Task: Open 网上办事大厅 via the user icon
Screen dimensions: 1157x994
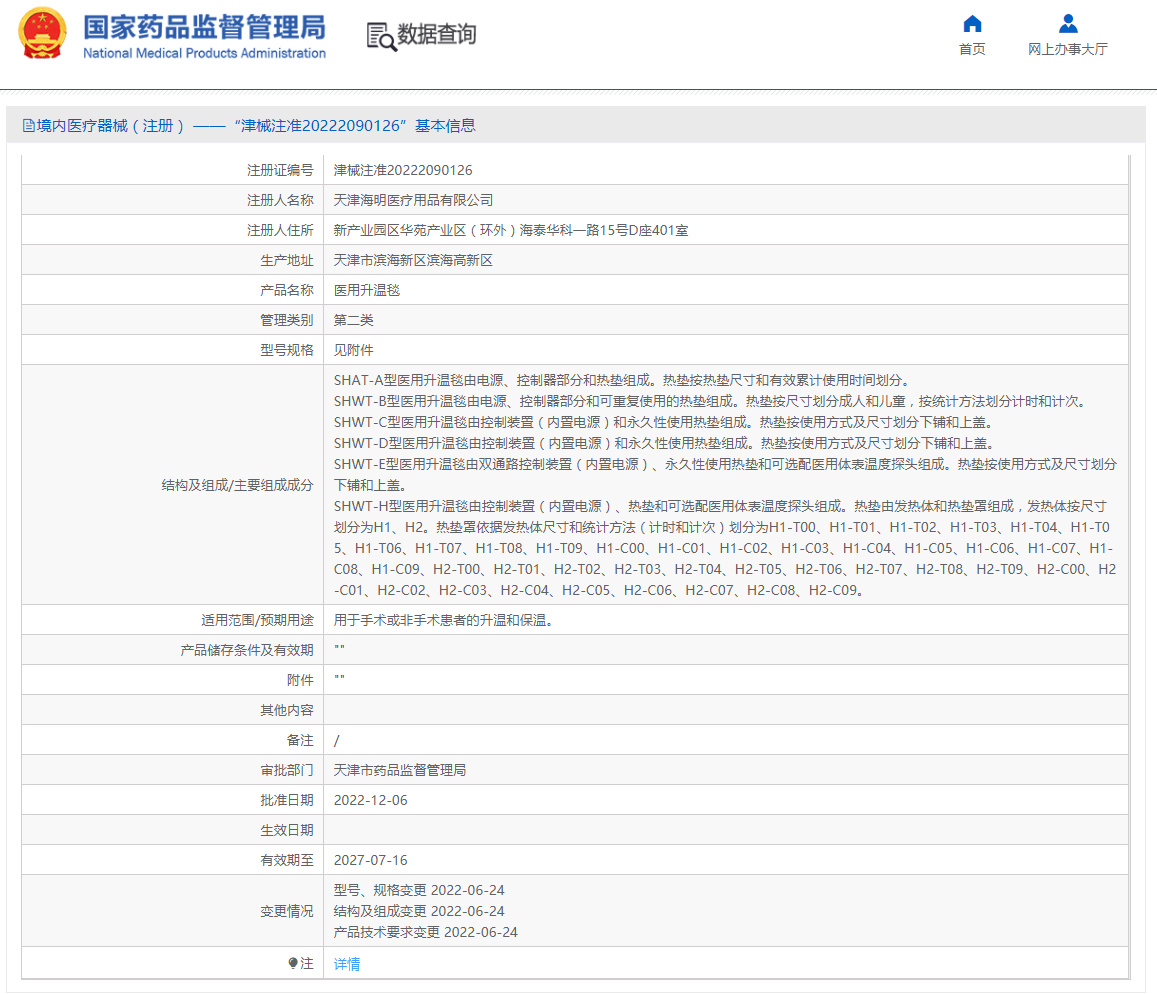Action: click(1068, 24)
